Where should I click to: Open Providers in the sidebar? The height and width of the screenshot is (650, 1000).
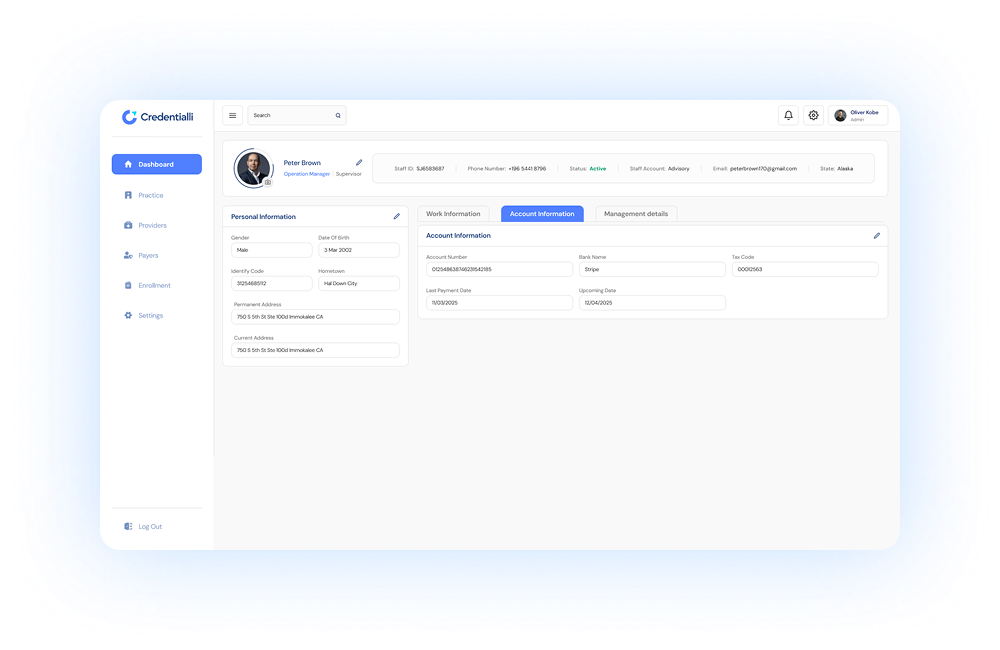pyautogui.click(x=152, y=225)
